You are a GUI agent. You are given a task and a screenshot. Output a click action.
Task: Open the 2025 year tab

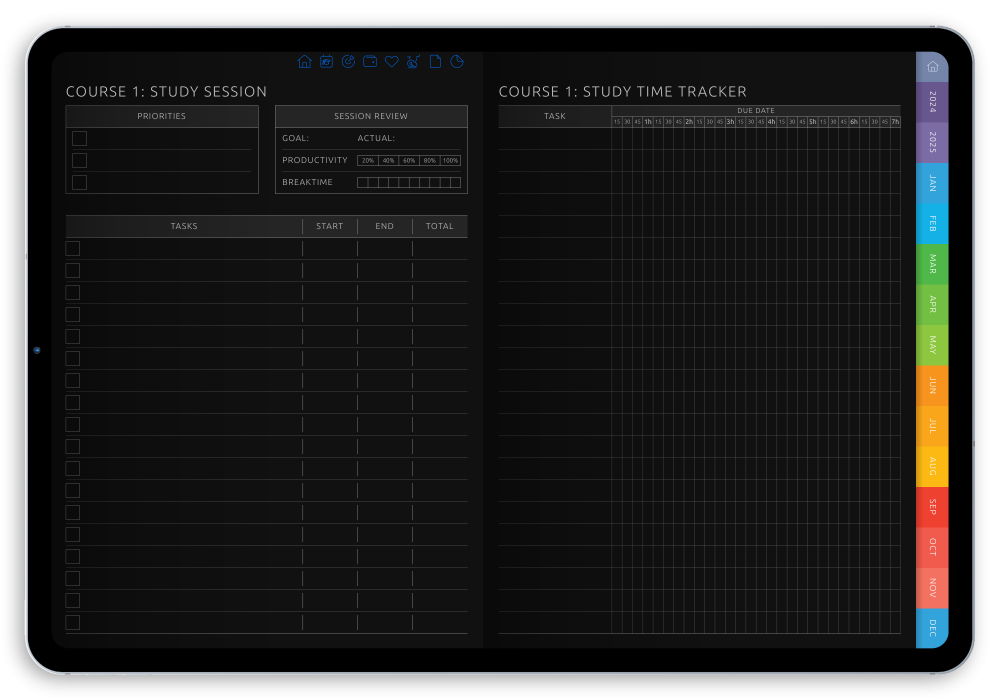[931, 143]
